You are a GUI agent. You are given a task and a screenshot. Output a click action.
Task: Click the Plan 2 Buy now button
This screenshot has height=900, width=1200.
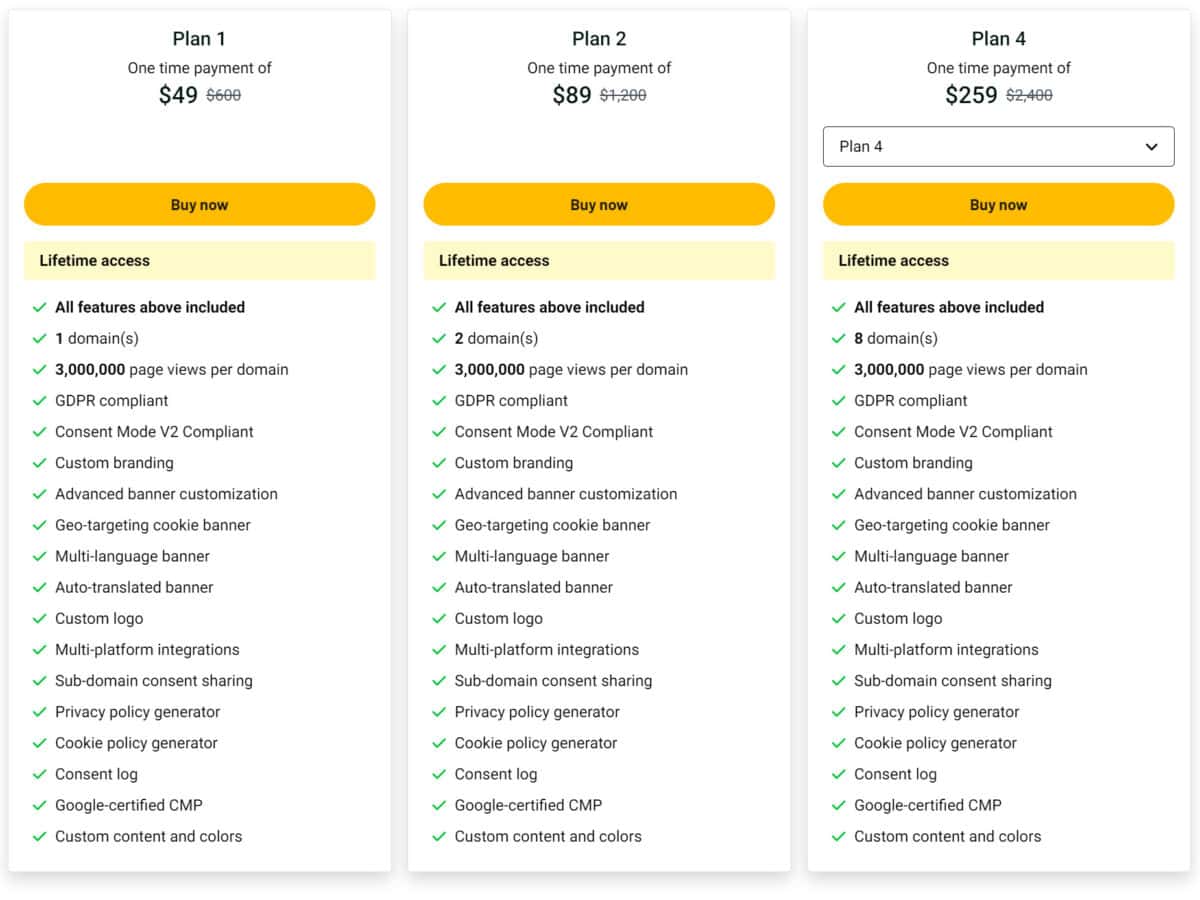point(599,204)
